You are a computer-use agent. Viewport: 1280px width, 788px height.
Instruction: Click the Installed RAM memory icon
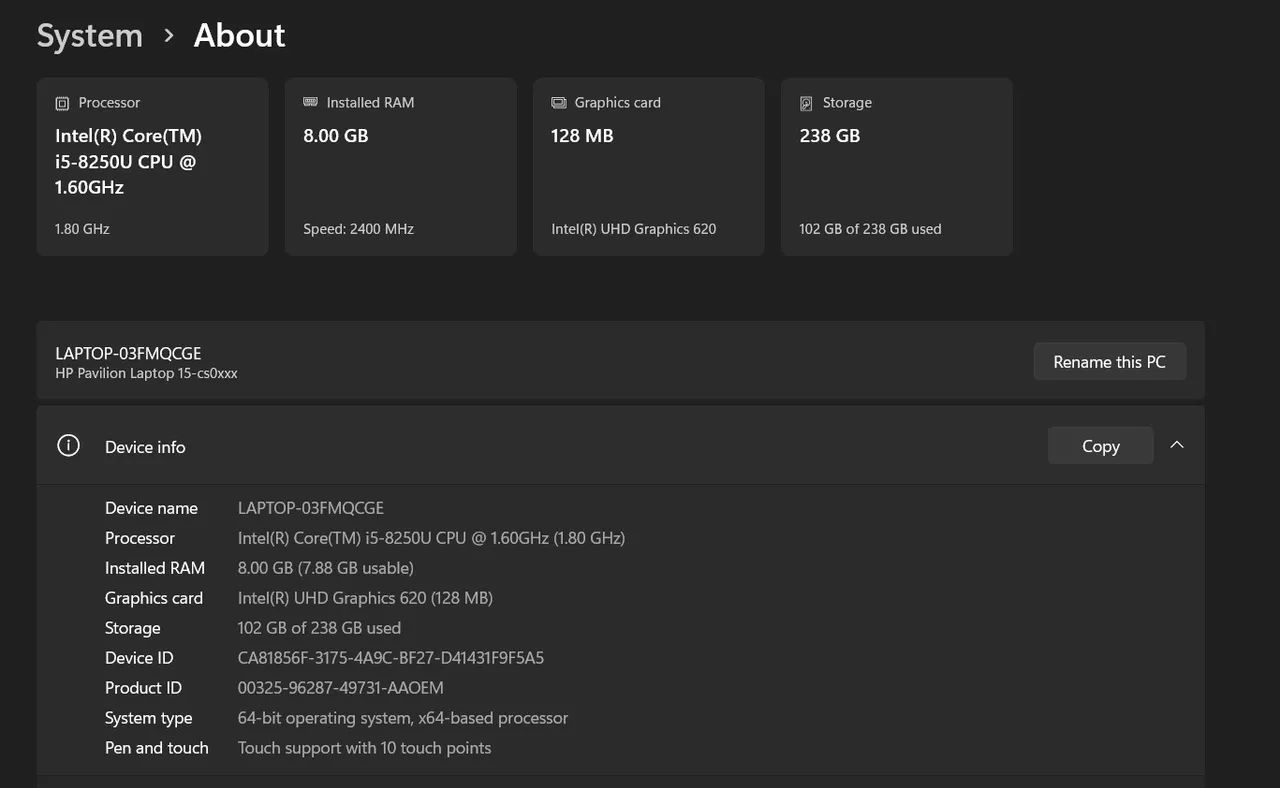[310, 103]
